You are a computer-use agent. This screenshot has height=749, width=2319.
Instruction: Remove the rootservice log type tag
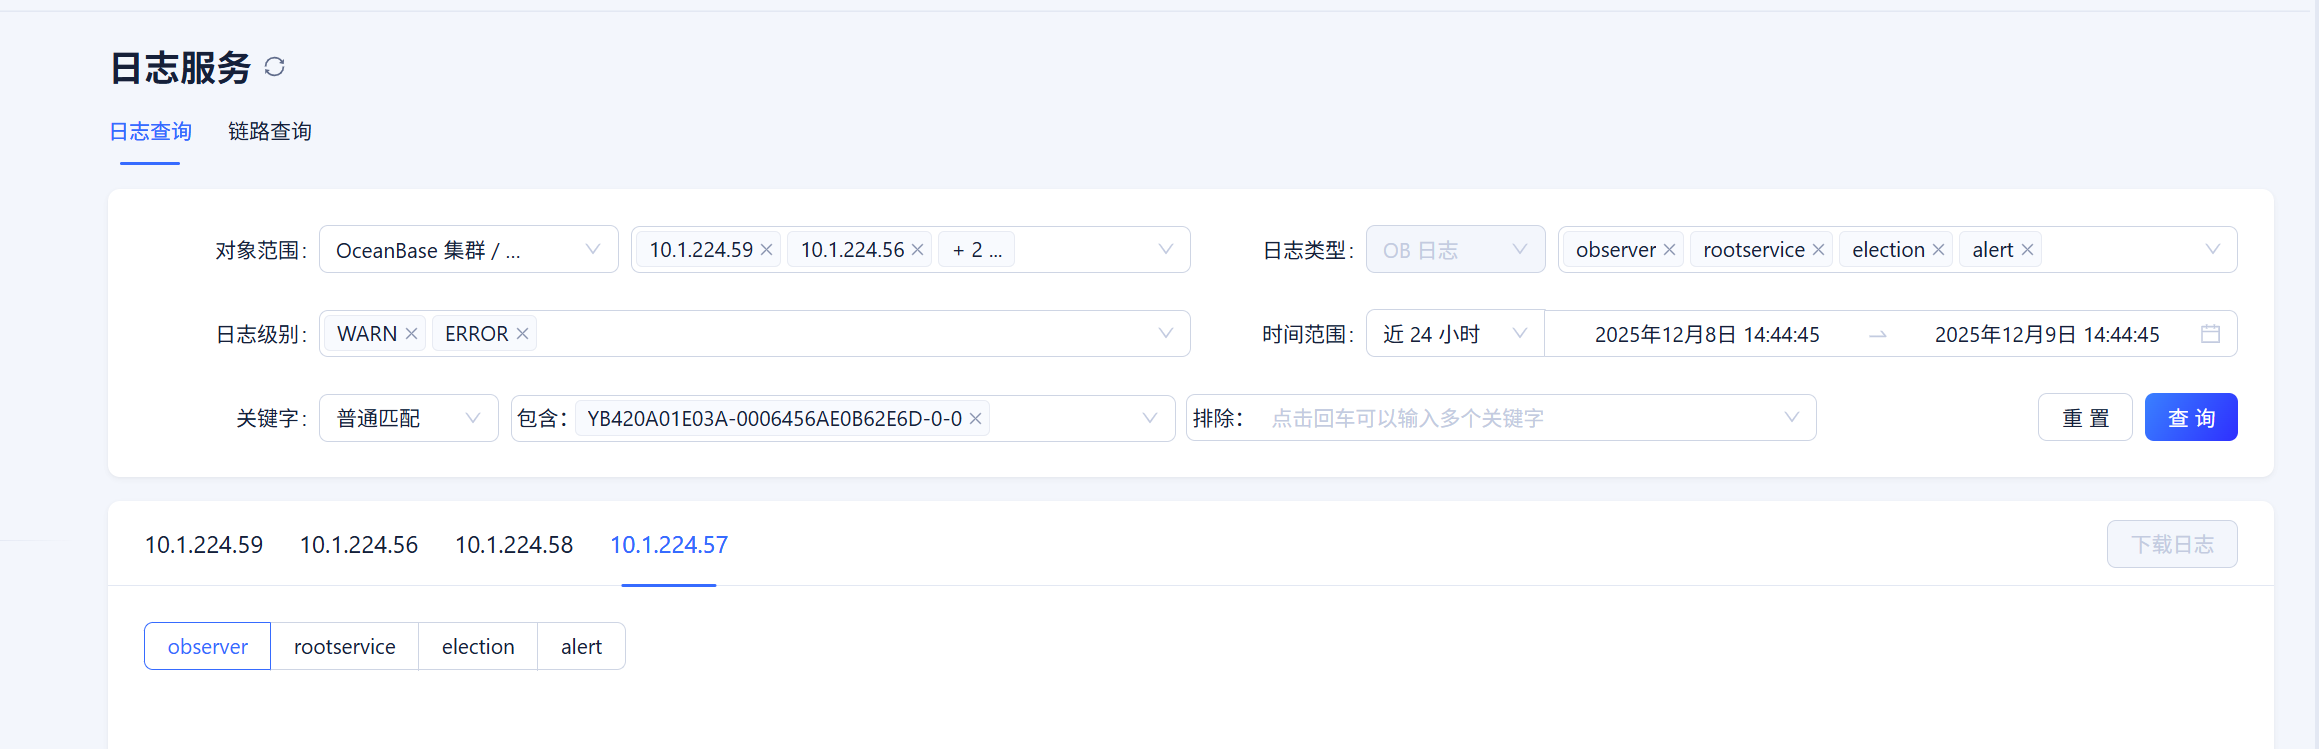click(1818, 250)
